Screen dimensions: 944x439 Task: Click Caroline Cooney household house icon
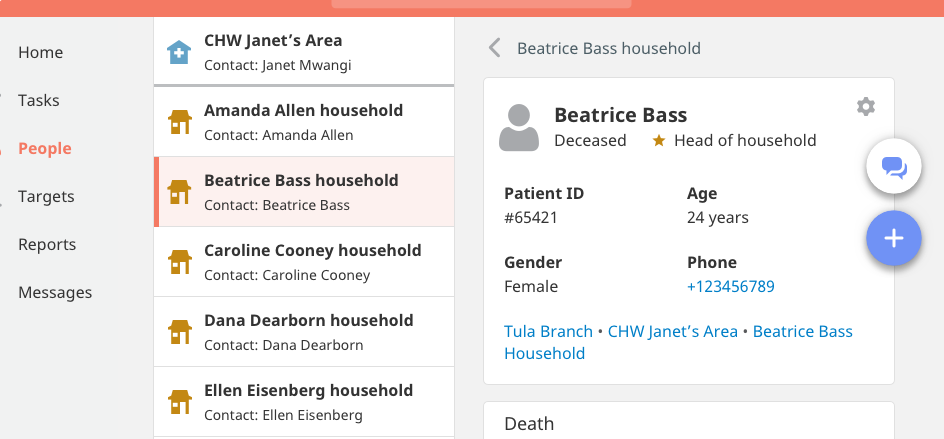point(179,262)
